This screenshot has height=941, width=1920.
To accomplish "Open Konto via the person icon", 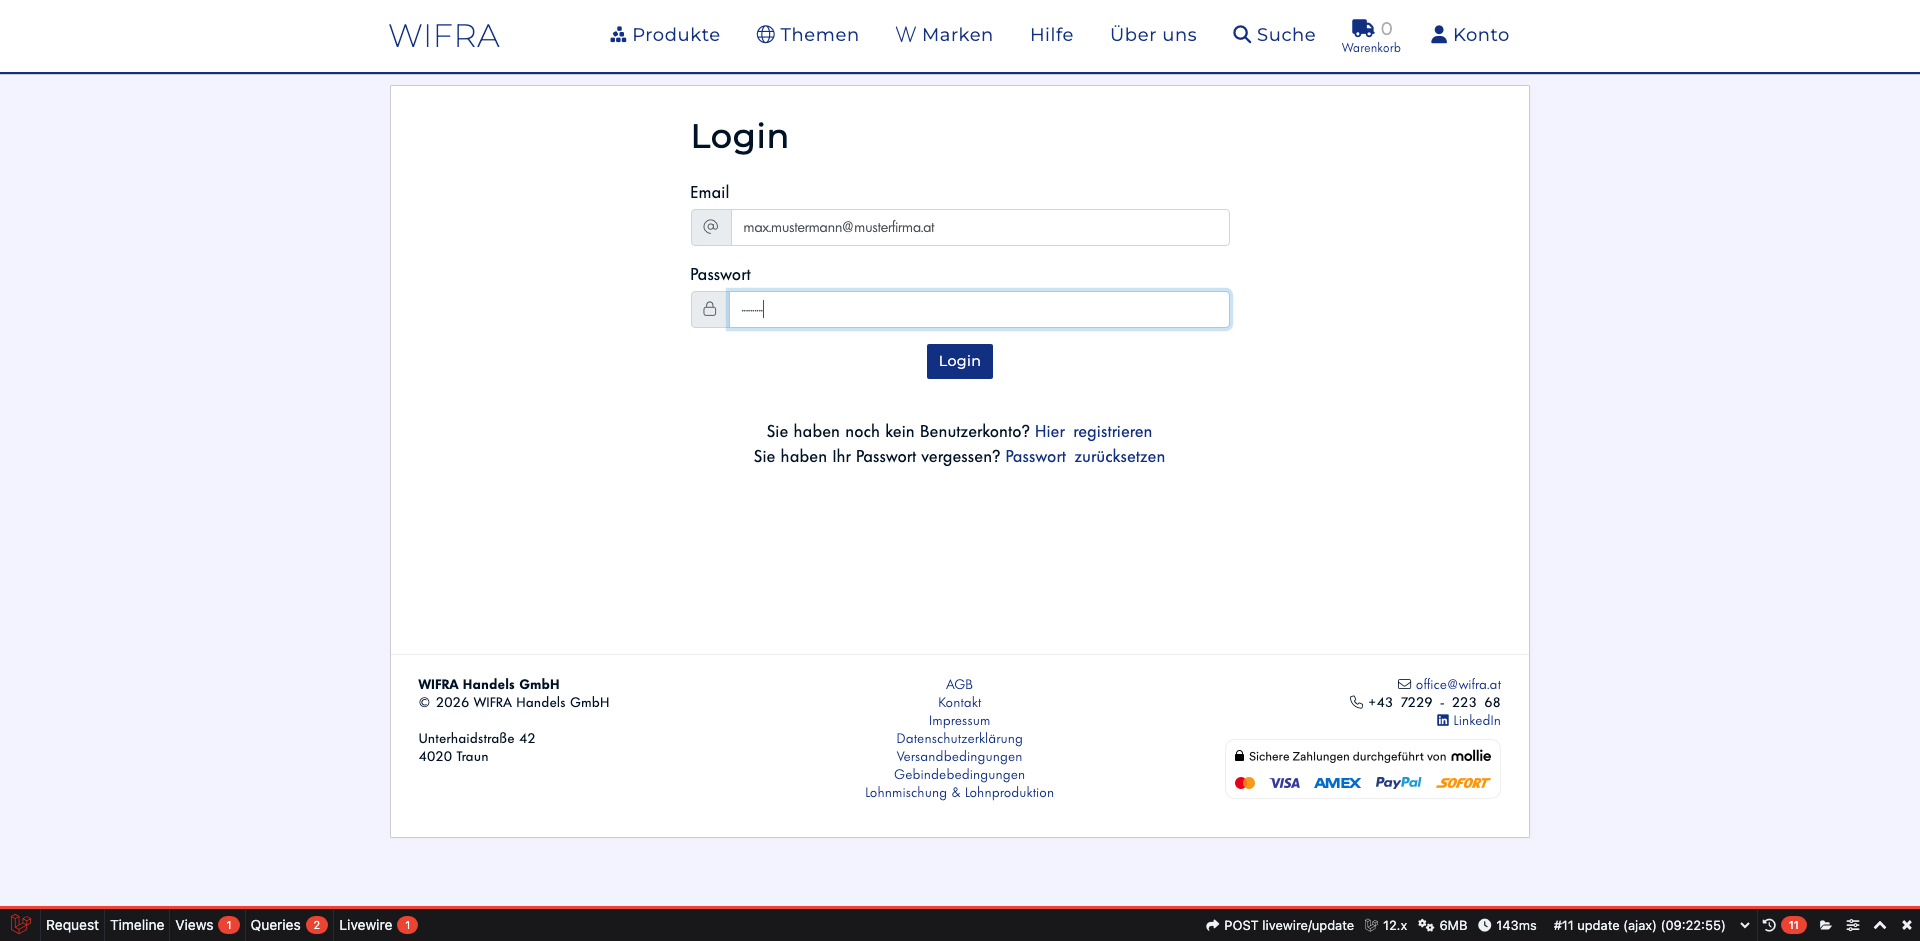I will [x=1438, y=34].
